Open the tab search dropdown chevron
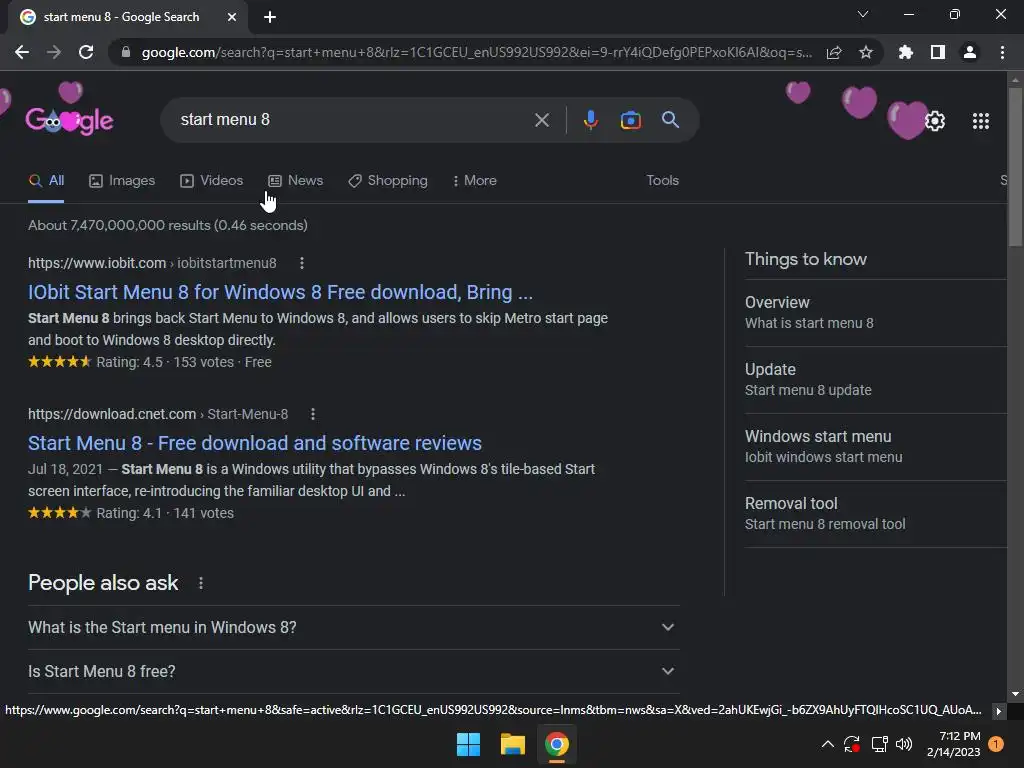 tap(863, 14)
